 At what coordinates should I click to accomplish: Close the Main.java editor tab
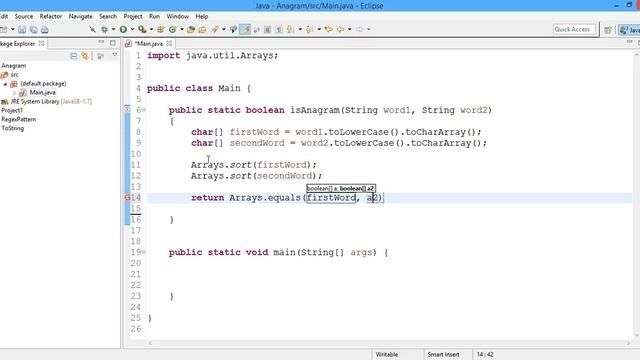pyautogui.click(x=169, y=43)
